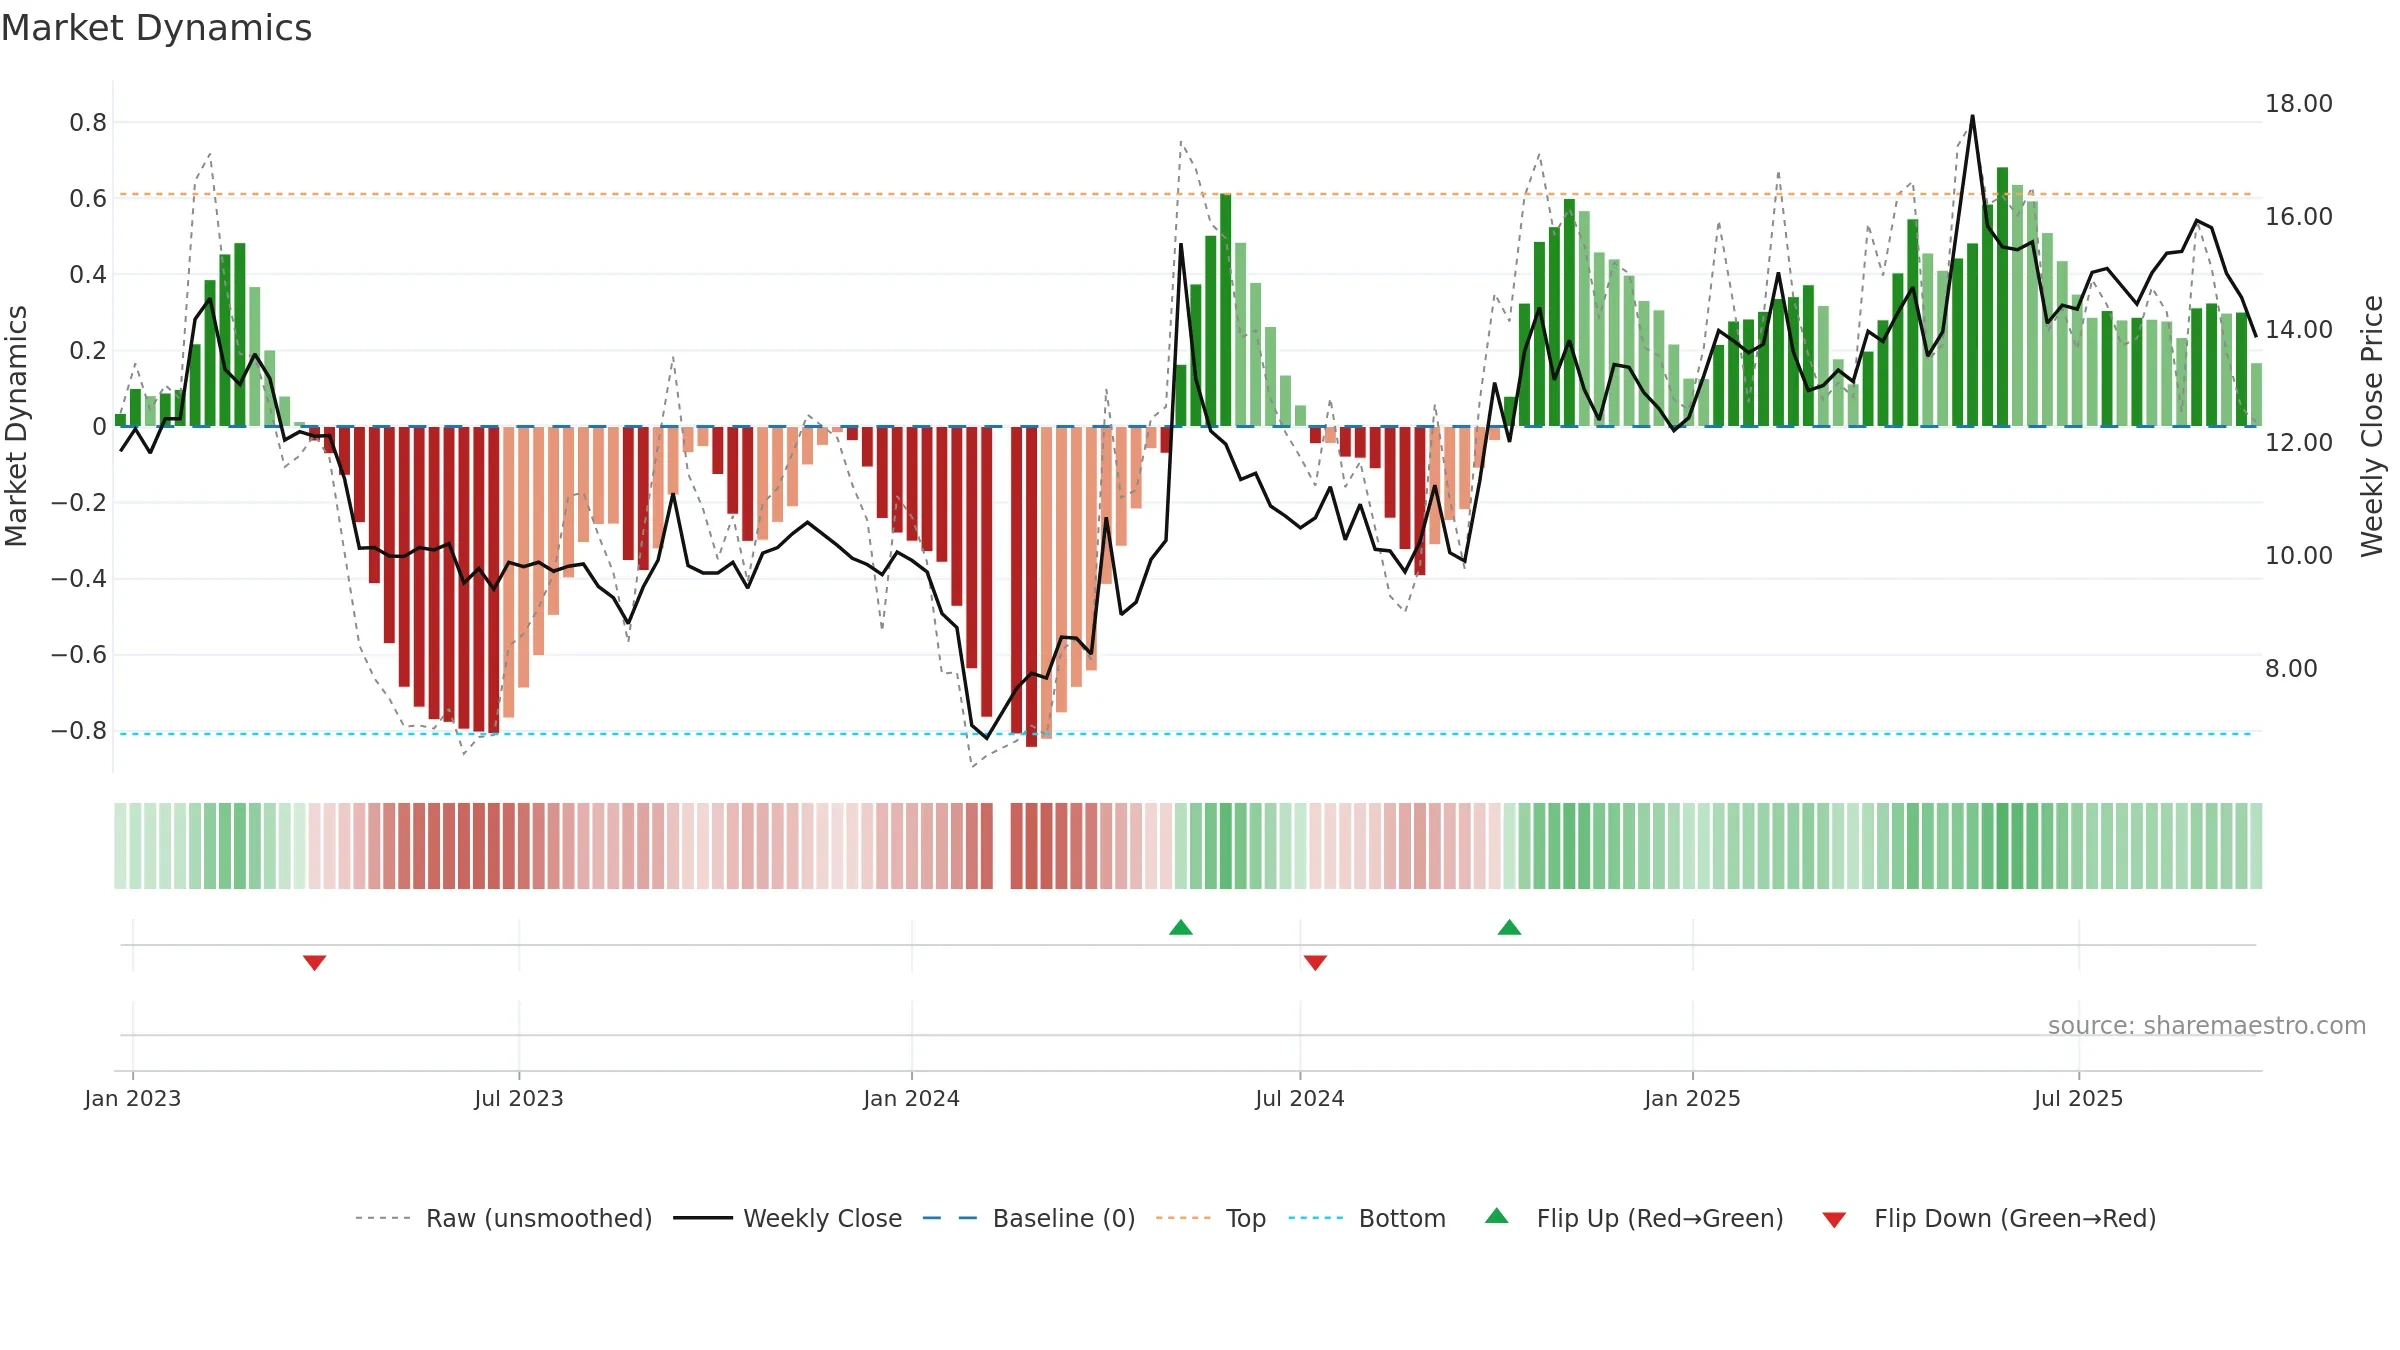Select the red flip-down marker at Jul 2024
Image resolution: width=2400 pixels, height=1350 pixels.
point(1315,962)
